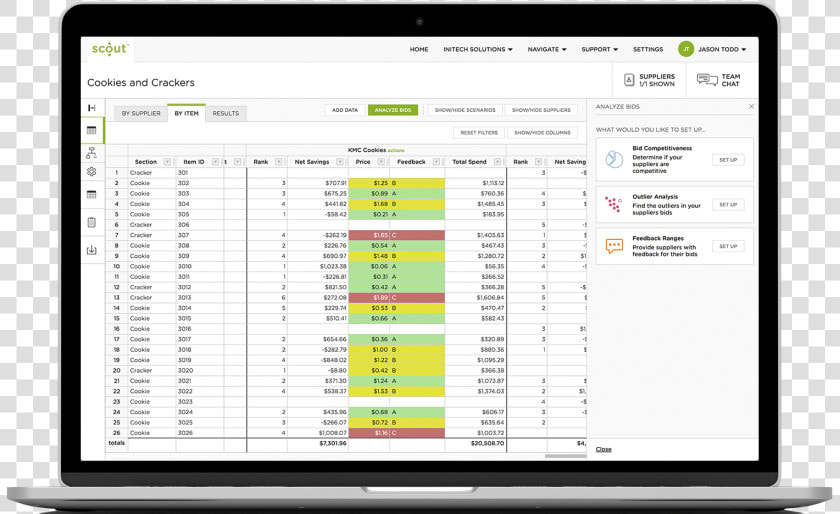Screen dimensions: 840x514
Task: Click the Feedback Ranges speech bubble icon
Action: pos(614,246)
